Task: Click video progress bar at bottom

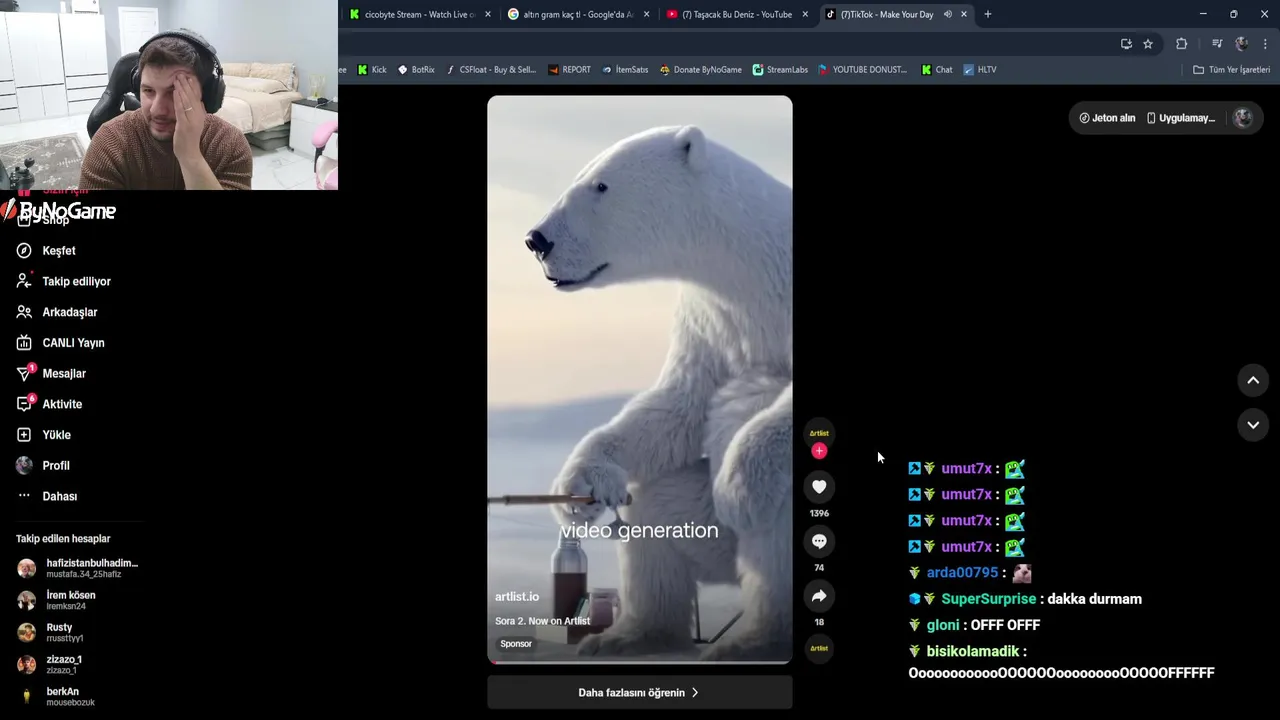Action: click(639, 662)
